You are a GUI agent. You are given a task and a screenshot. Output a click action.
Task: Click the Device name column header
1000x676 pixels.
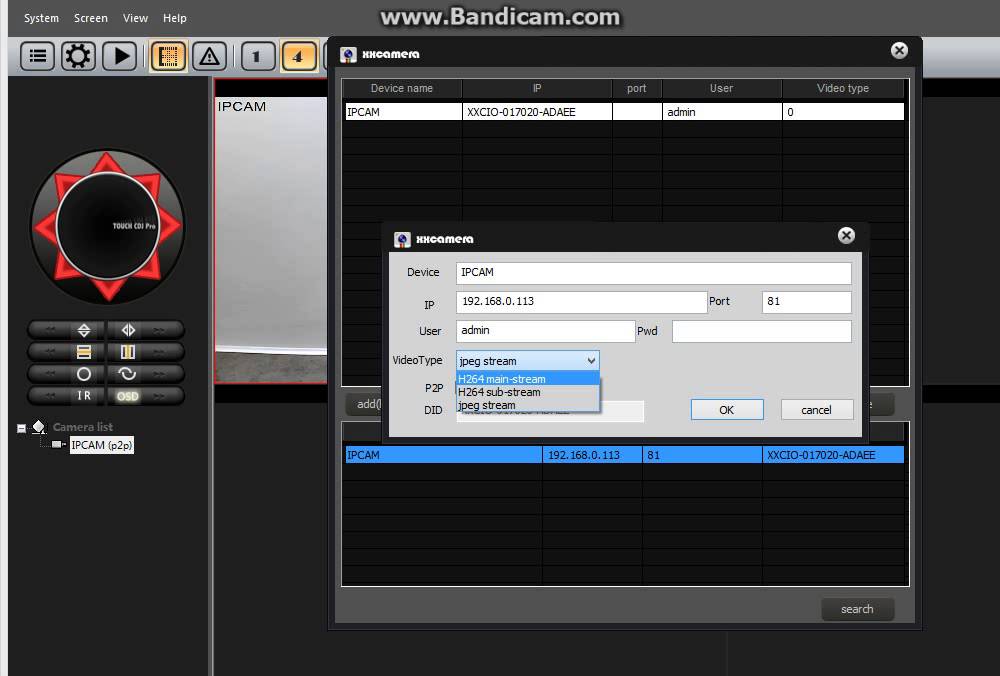point(402,88)
